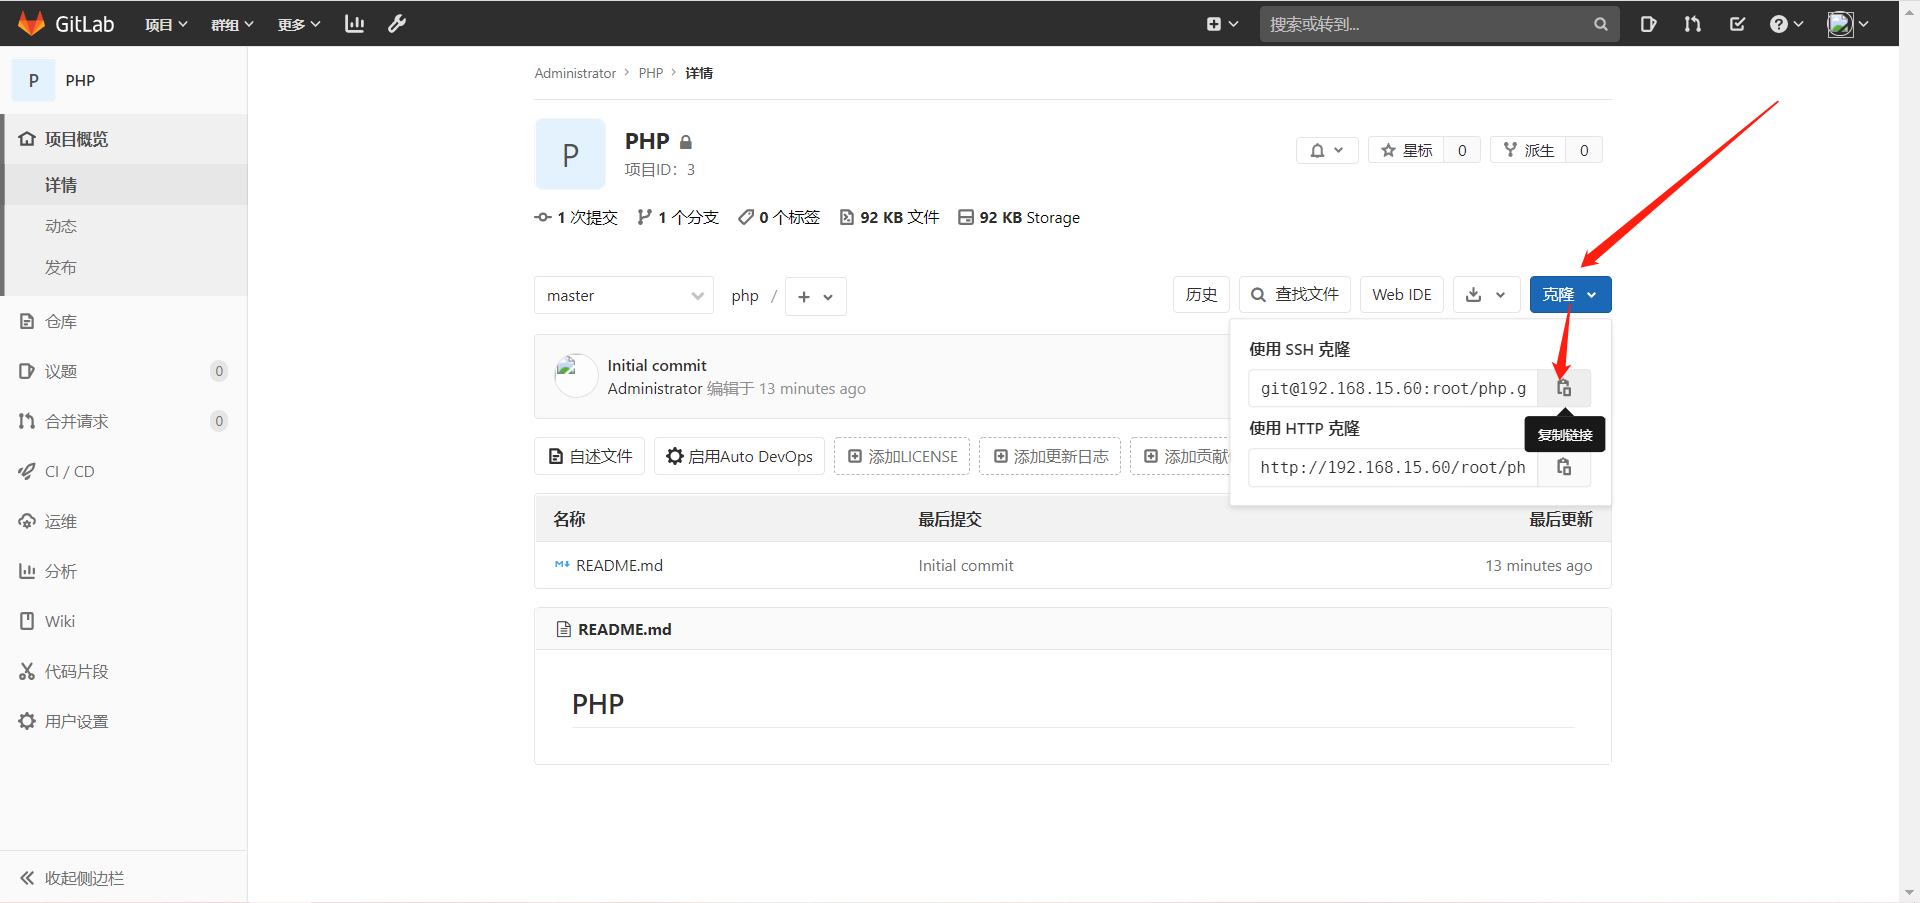Copy the SSH clone URL

point(1564,388)
